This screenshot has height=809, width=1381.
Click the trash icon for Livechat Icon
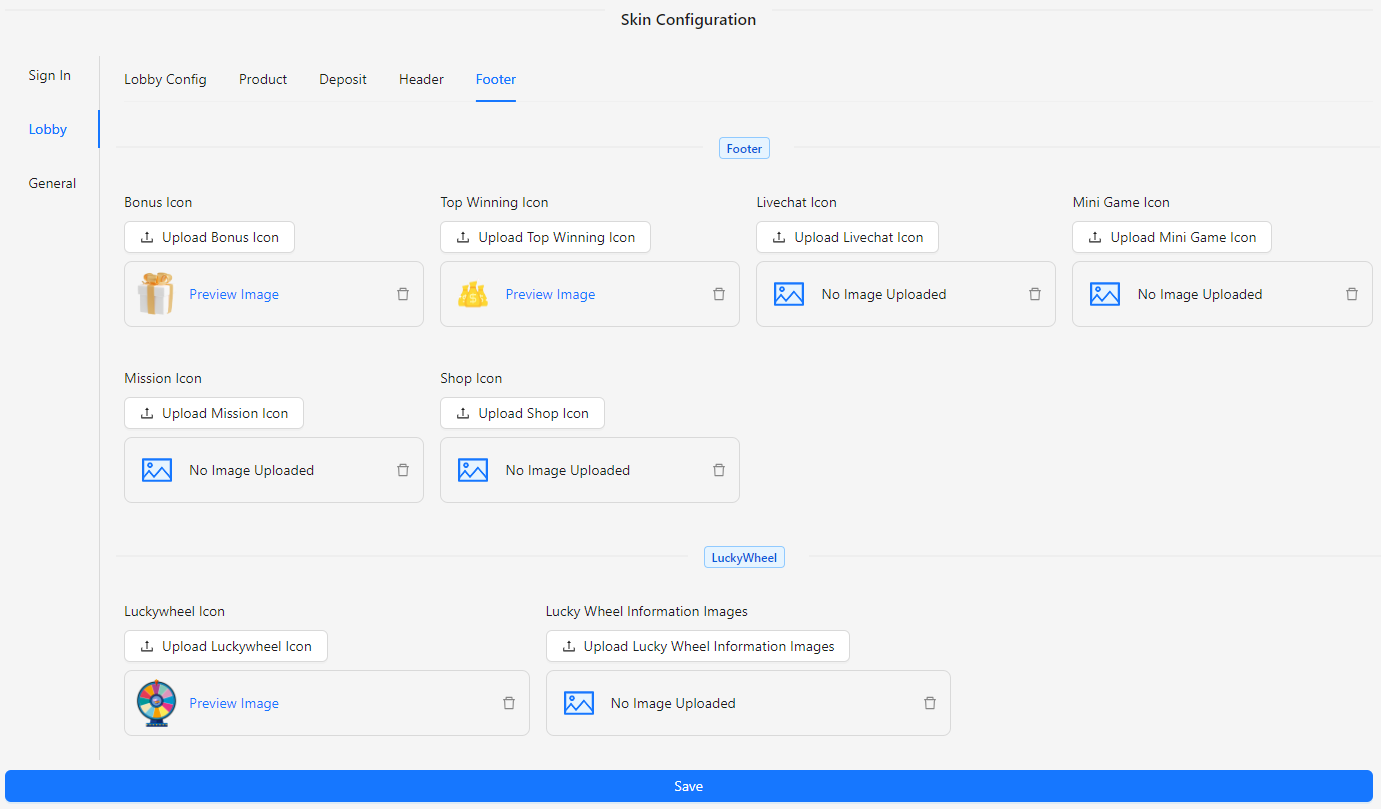1035,294
